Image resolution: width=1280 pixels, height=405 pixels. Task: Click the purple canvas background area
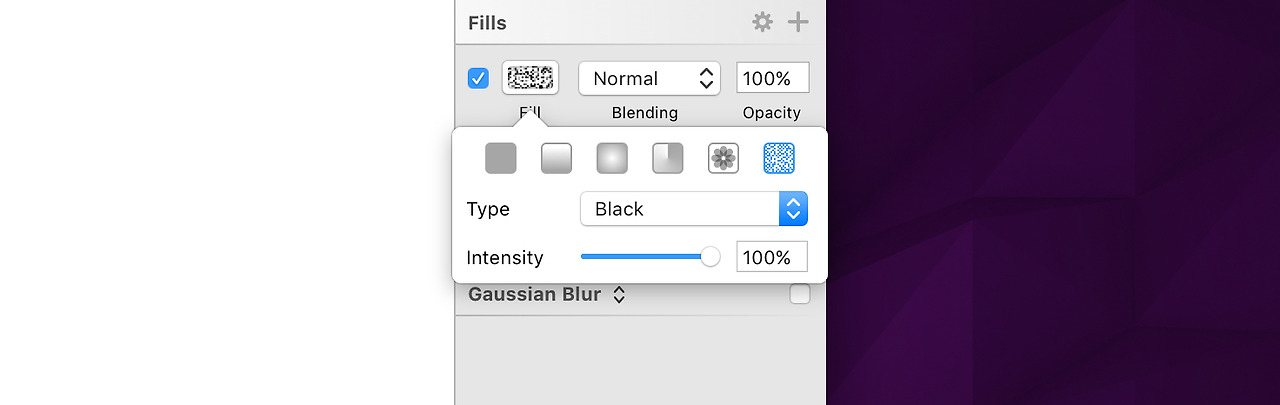pyautogui.click(x=1050, y=200)
